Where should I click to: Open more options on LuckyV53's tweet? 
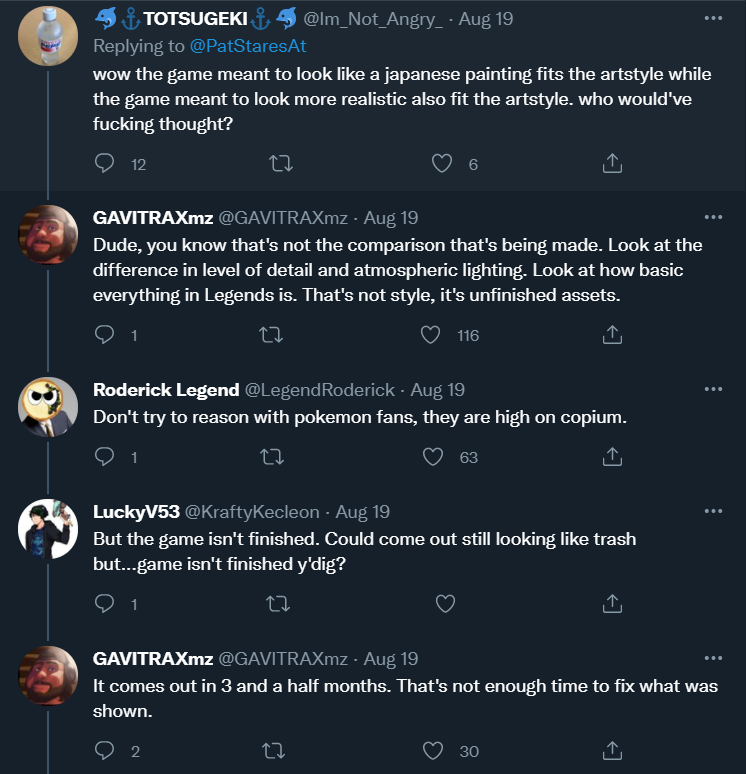(x=713, y=511)
